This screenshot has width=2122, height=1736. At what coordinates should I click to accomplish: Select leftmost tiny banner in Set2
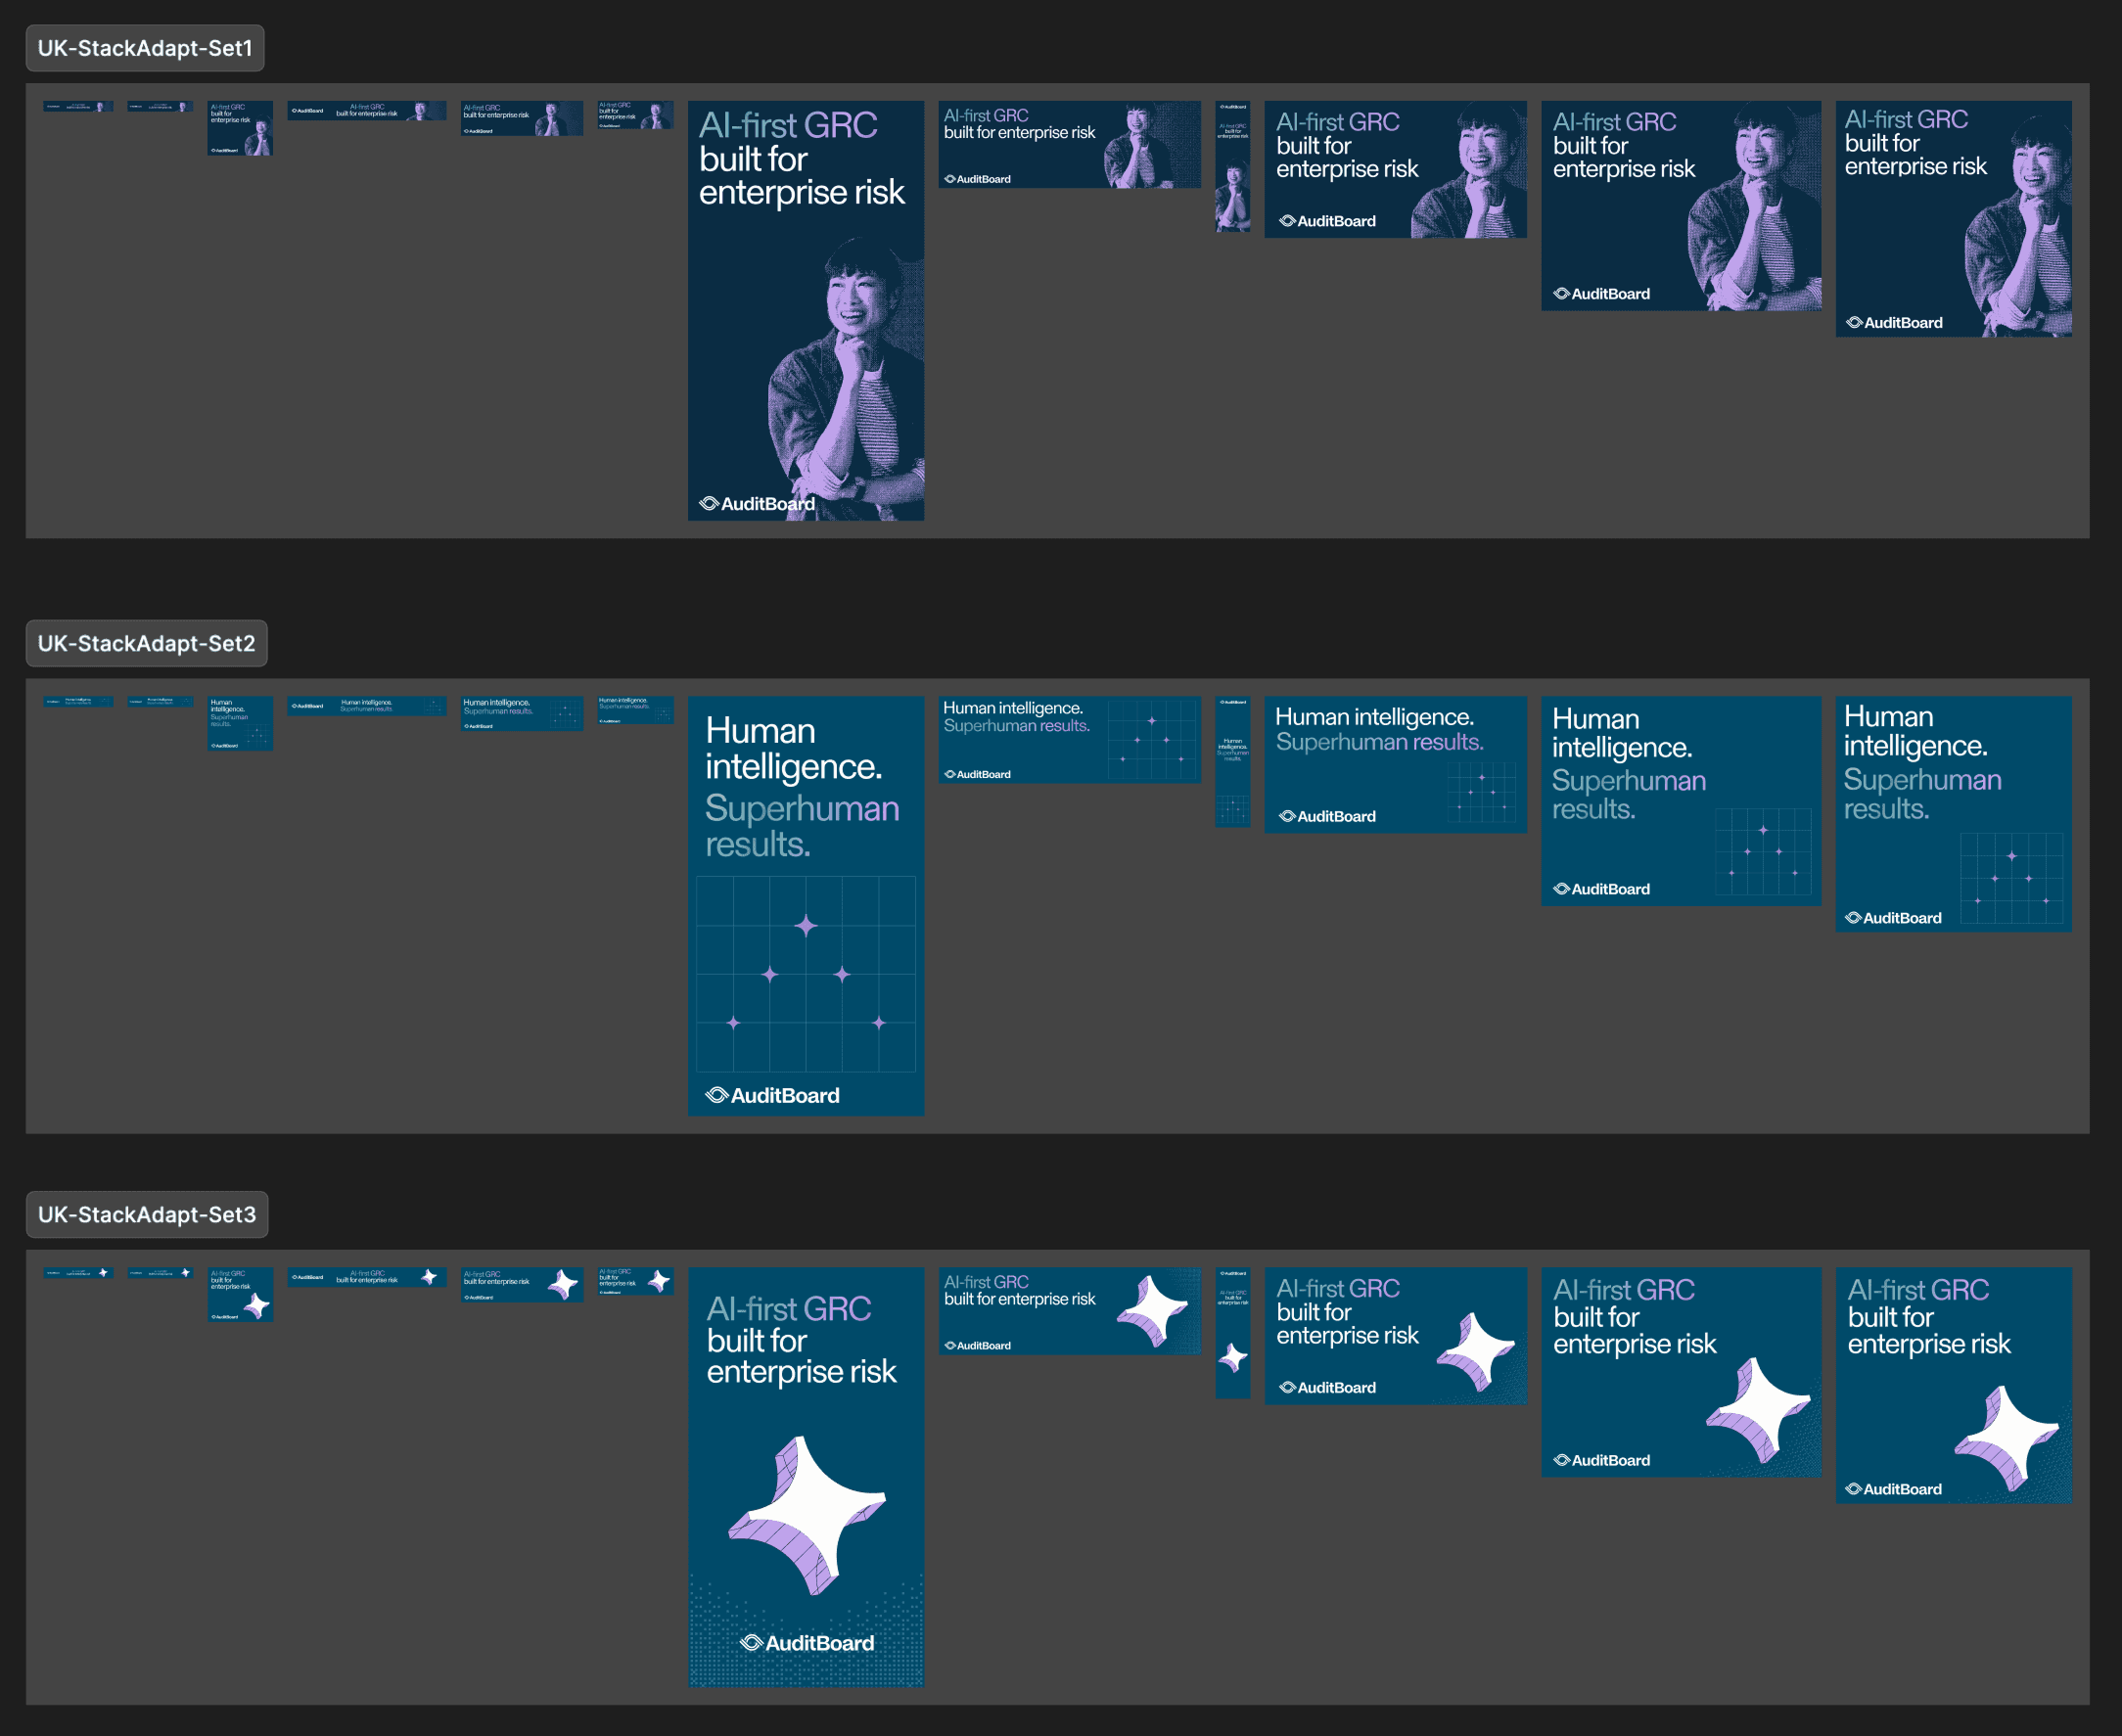pyautogui.click(x=78, y=702)
